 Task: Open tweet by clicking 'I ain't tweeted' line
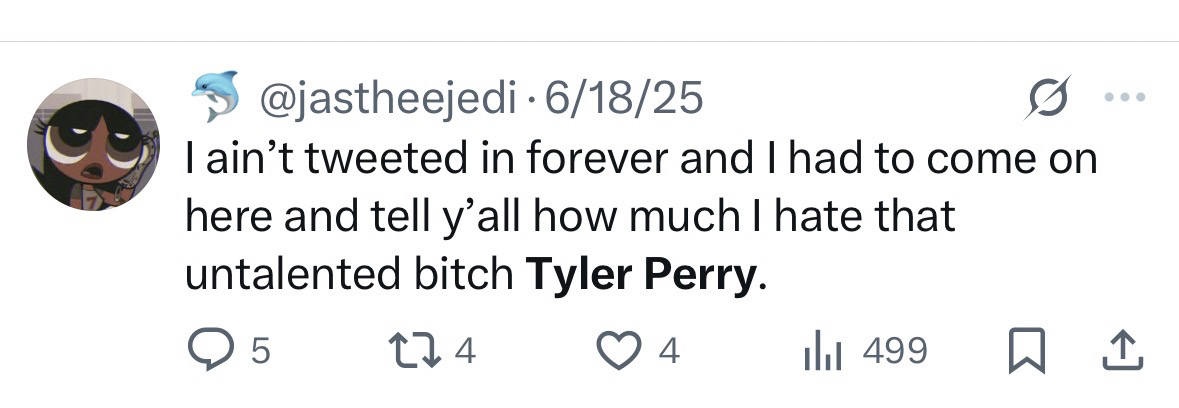tap(640, 159)
